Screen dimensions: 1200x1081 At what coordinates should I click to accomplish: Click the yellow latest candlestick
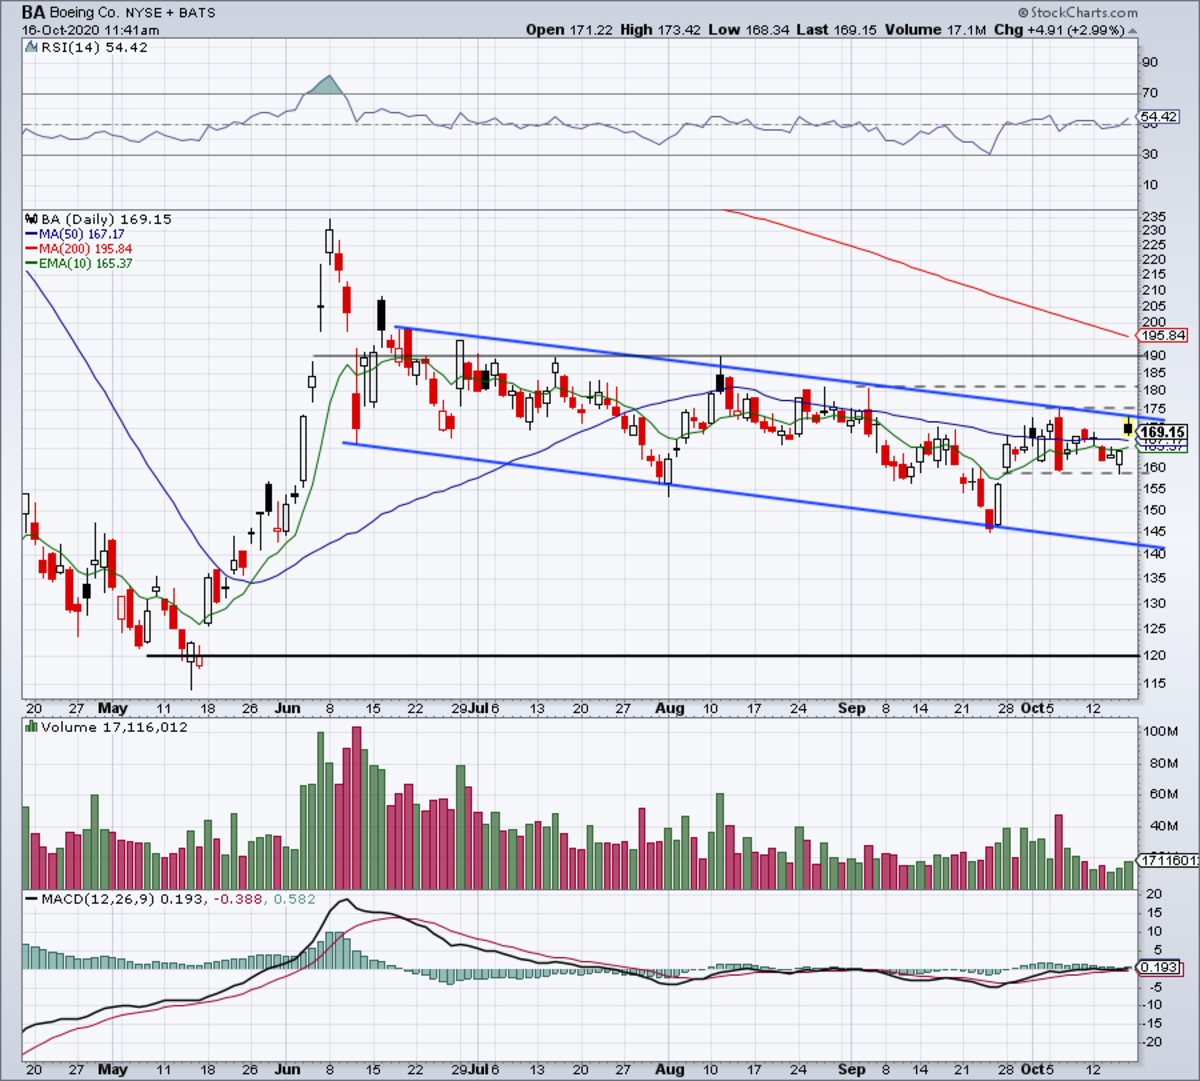[x=1129, y=428]
